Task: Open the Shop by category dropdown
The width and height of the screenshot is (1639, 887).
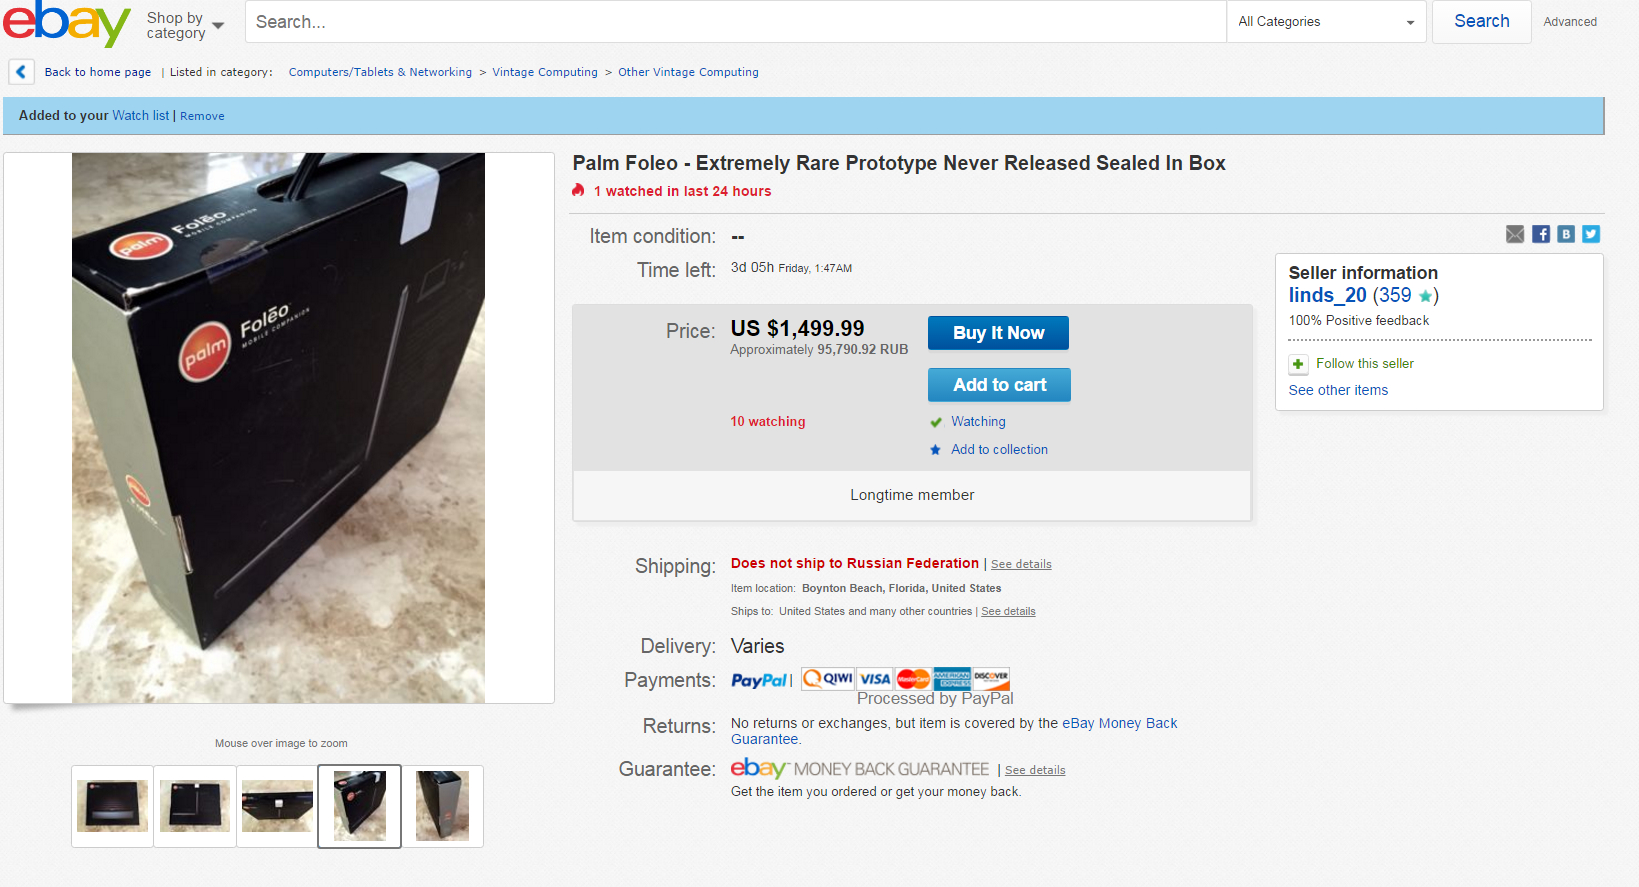Action: (x=185, y=25)
